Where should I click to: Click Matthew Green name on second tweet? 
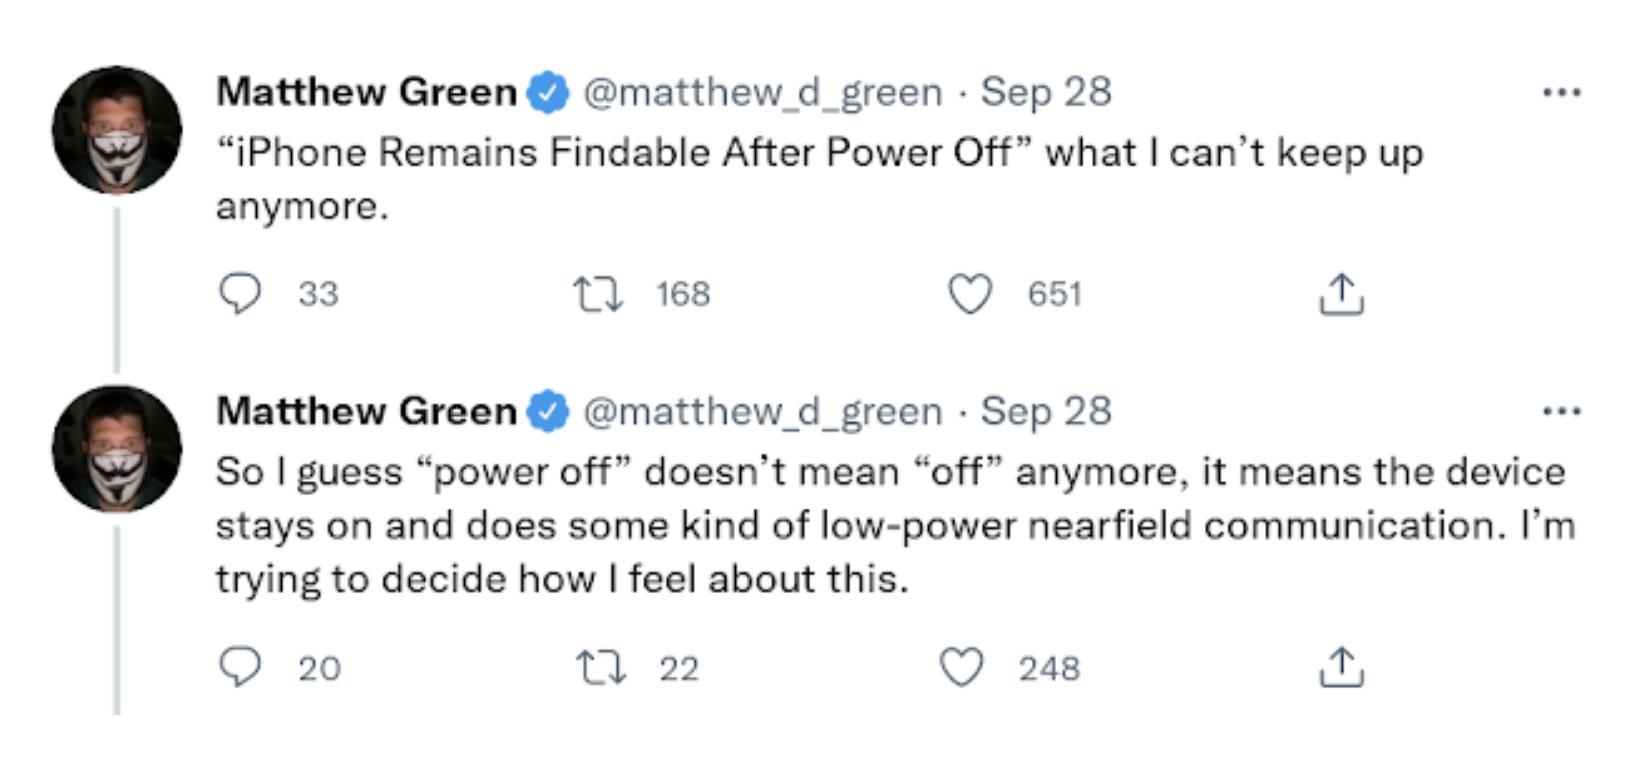(366, 411)
